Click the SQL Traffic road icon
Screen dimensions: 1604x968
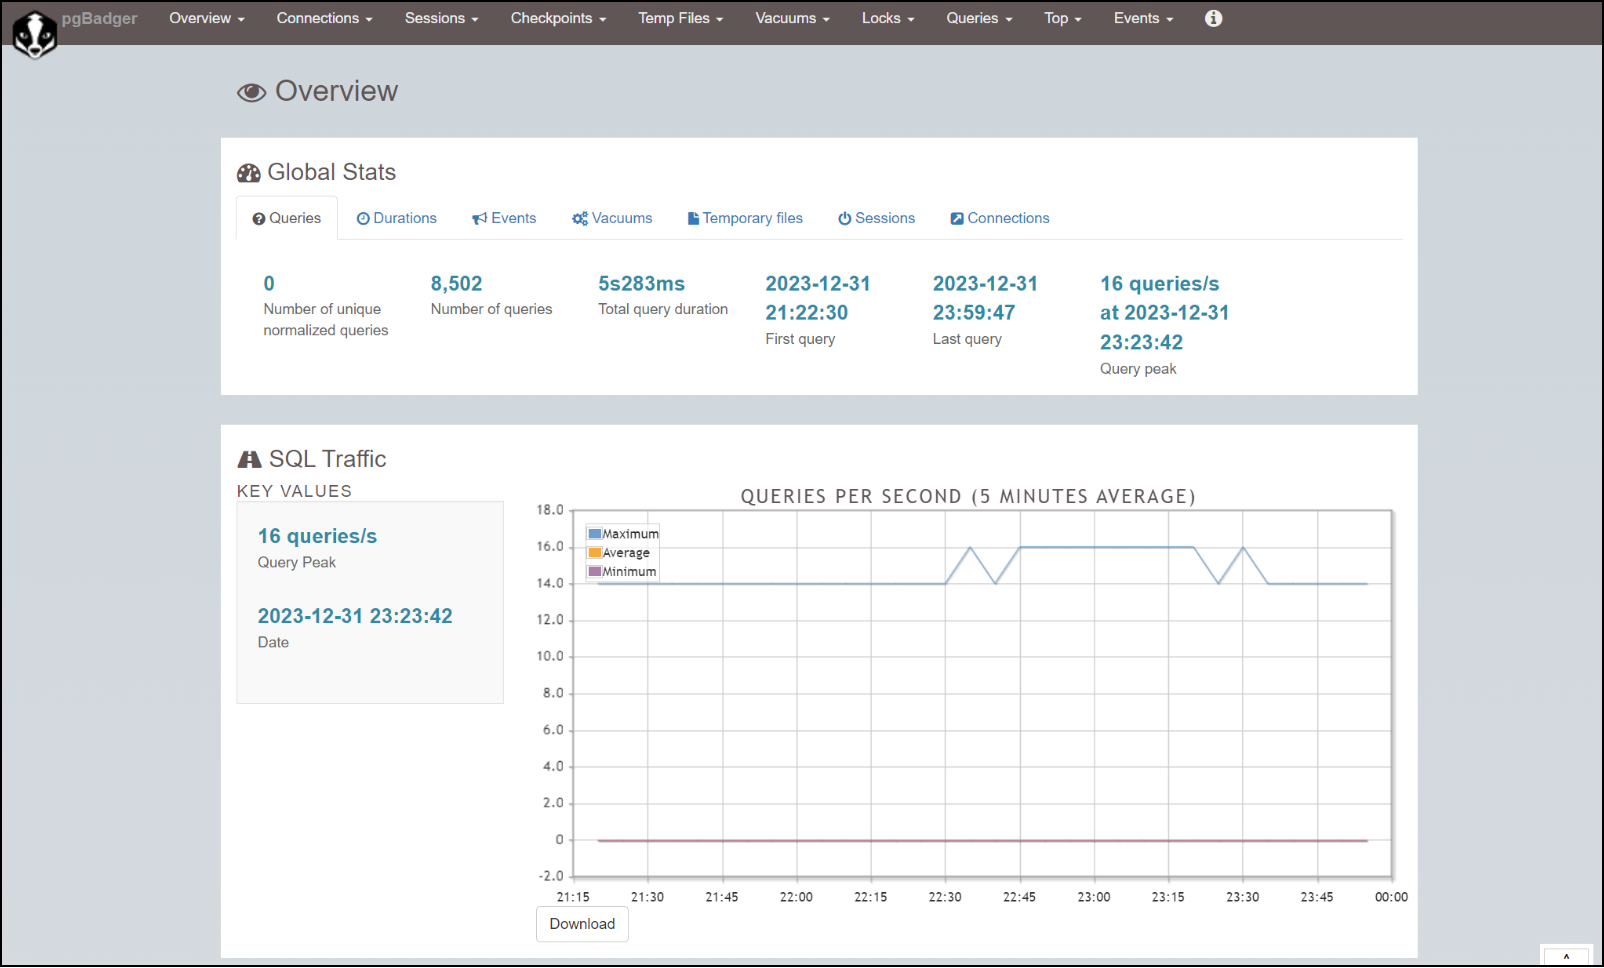[x=249, y=459]
